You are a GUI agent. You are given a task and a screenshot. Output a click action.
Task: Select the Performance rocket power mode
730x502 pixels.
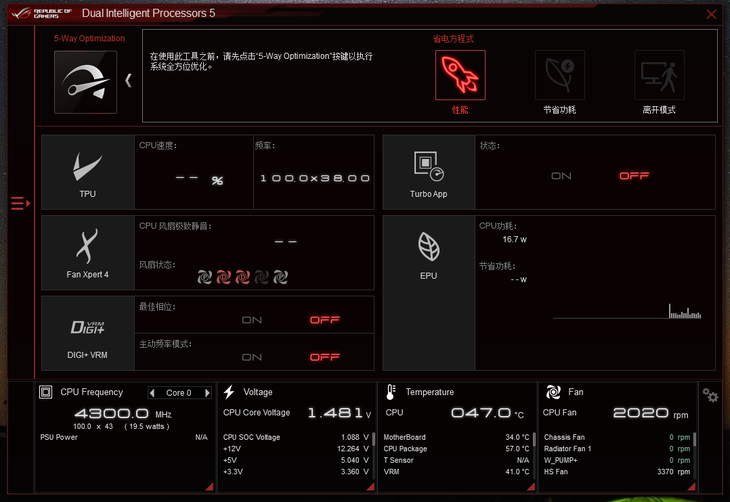(460, 75)
